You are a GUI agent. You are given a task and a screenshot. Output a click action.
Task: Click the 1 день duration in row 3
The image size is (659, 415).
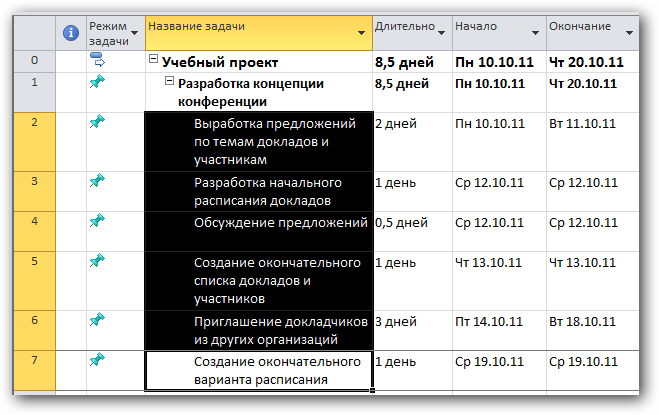[x=412, y=191]
